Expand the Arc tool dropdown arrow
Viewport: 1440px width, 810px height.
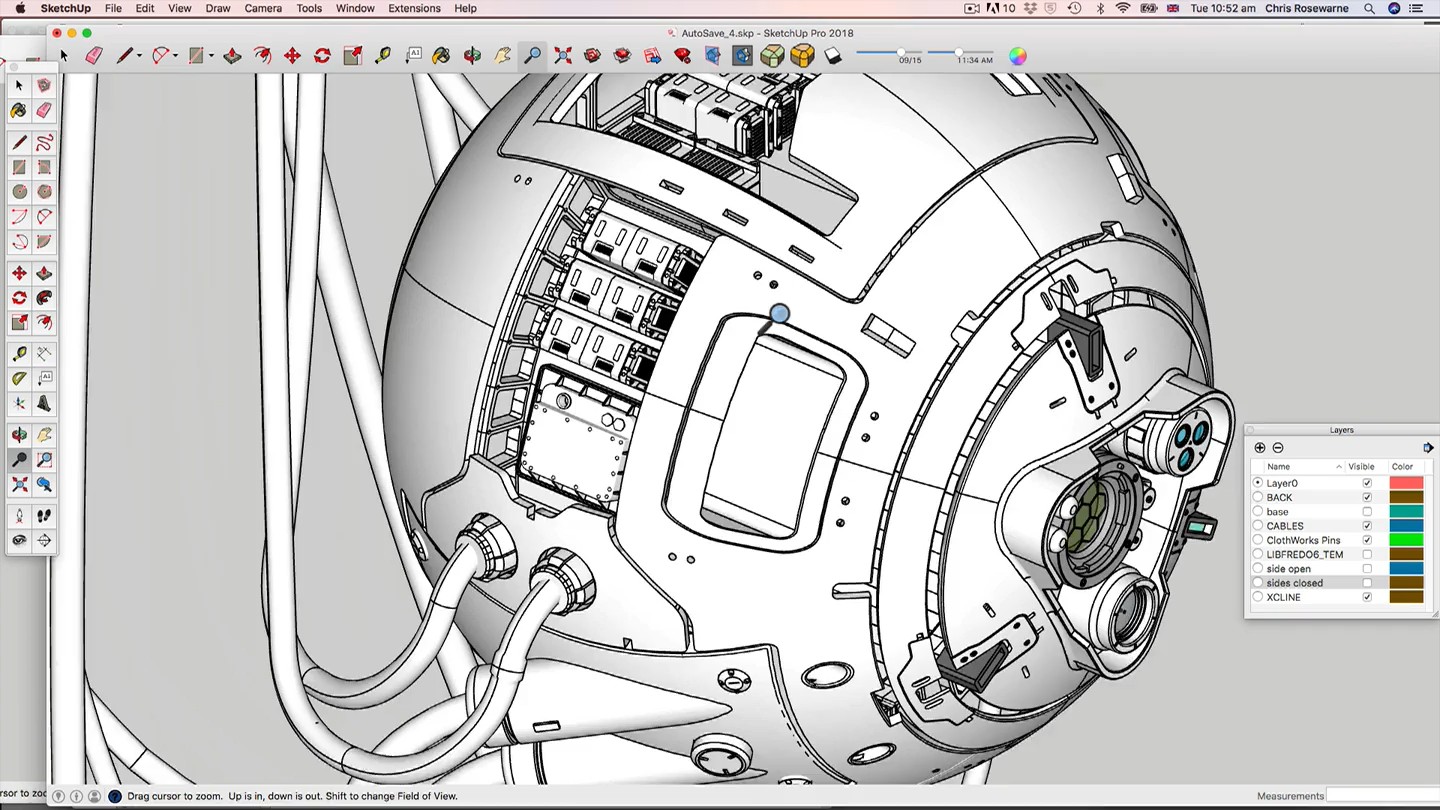(175, 57)
